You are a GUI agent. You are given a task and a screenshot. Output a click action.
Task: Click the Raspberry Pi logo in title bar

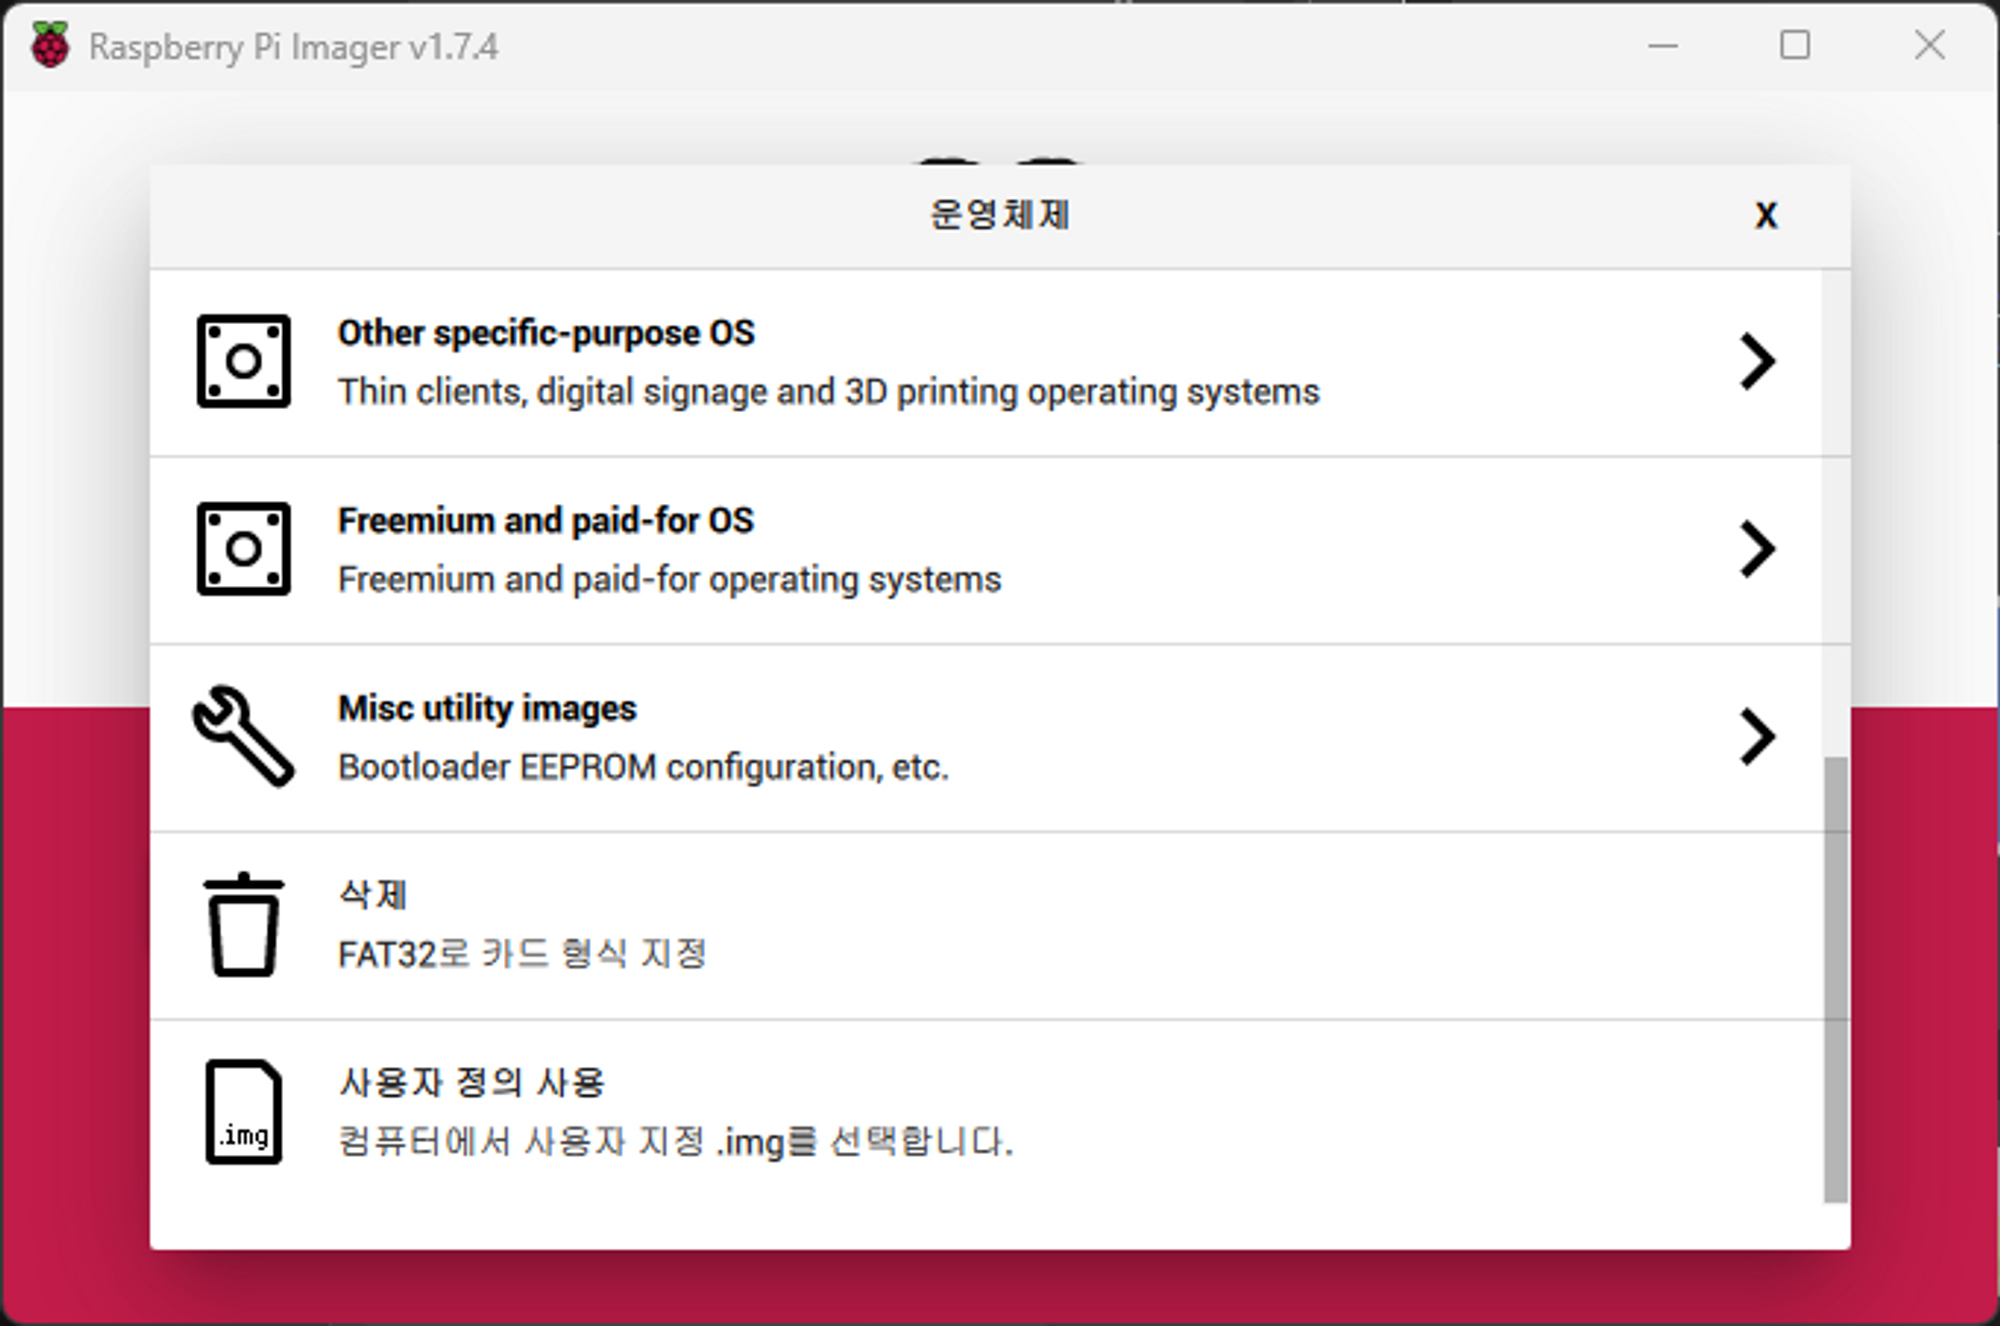50,46
